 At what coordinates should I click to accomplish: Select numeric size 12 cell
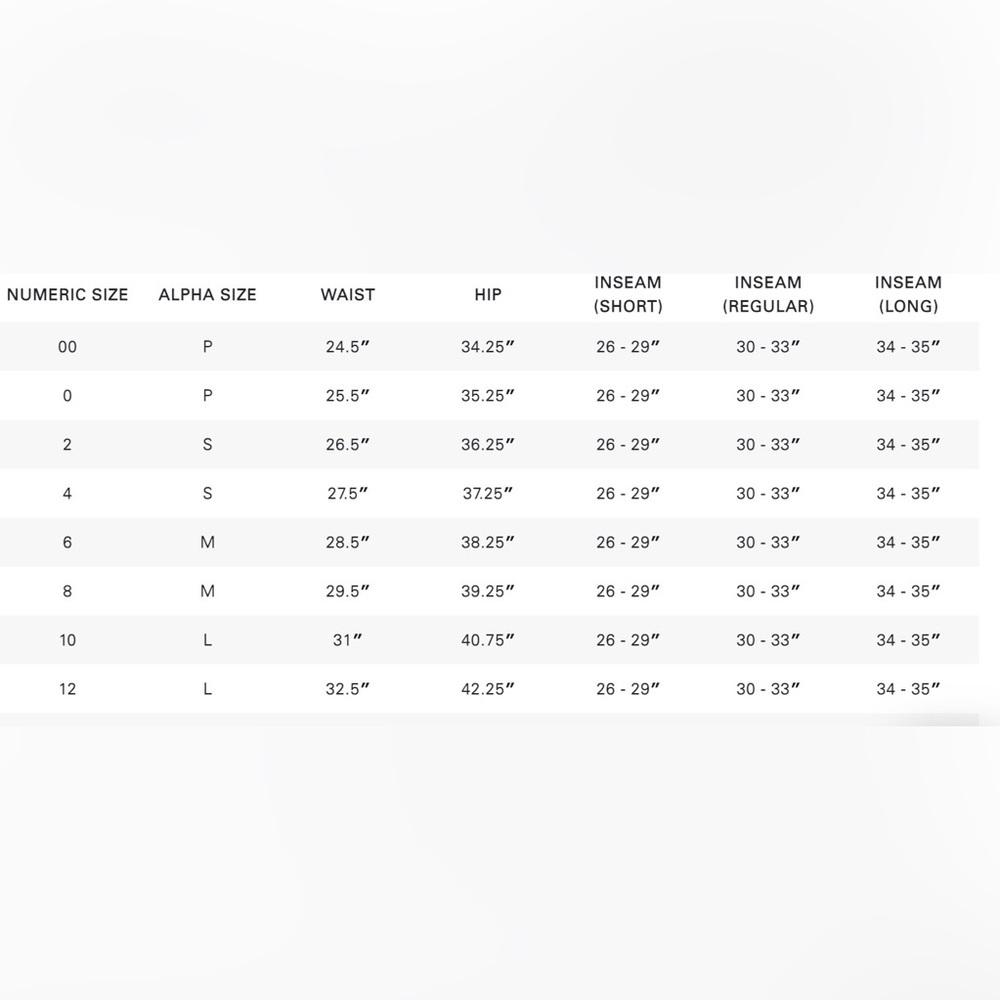pos(67,689)
